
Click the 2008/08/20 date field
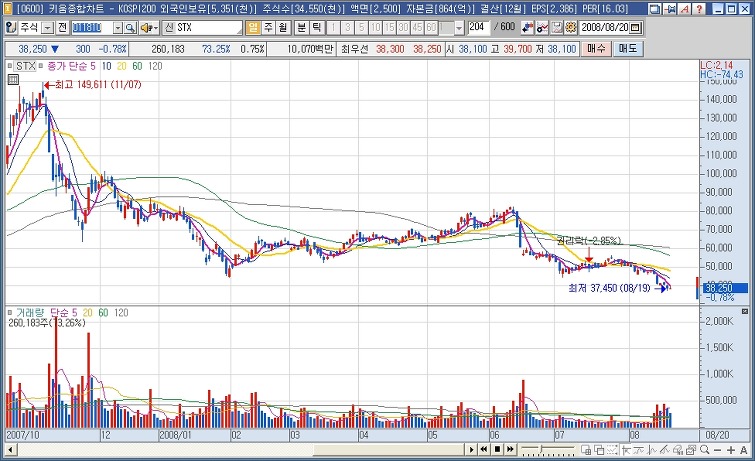(605, 27)
